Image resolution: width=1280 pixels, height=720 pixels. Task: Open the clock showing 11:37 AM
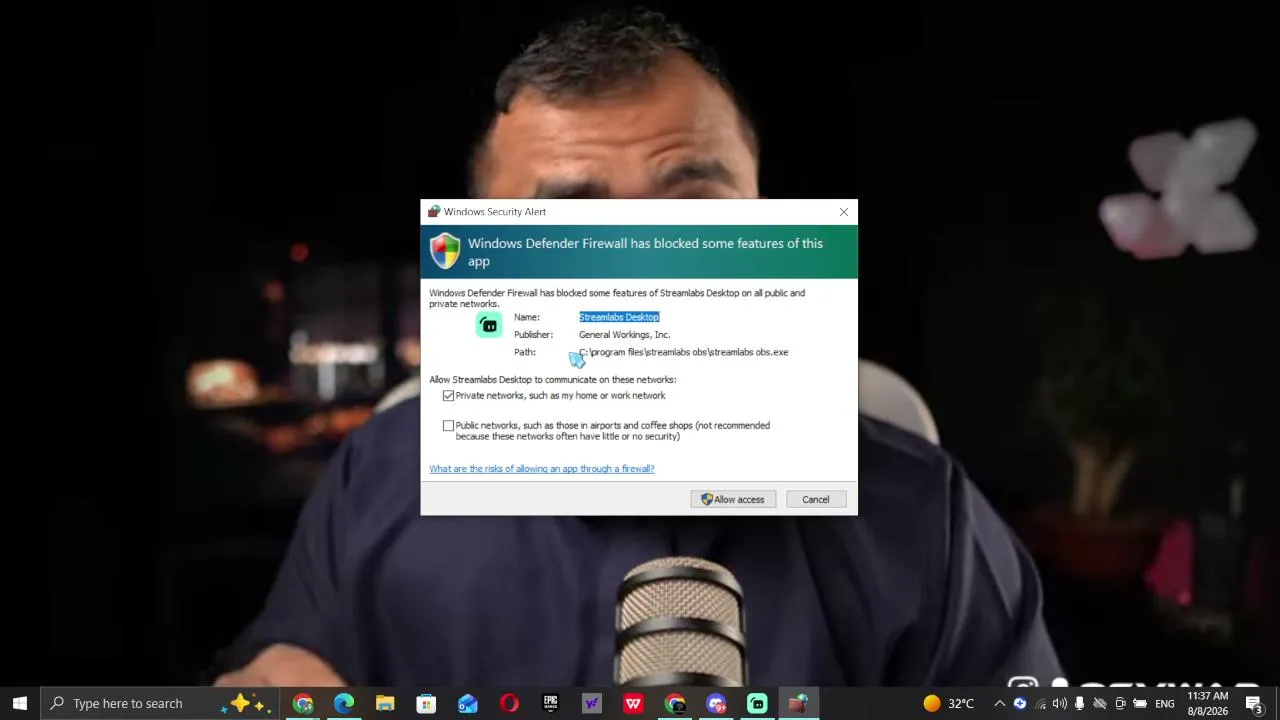[x=1208, y=703]
